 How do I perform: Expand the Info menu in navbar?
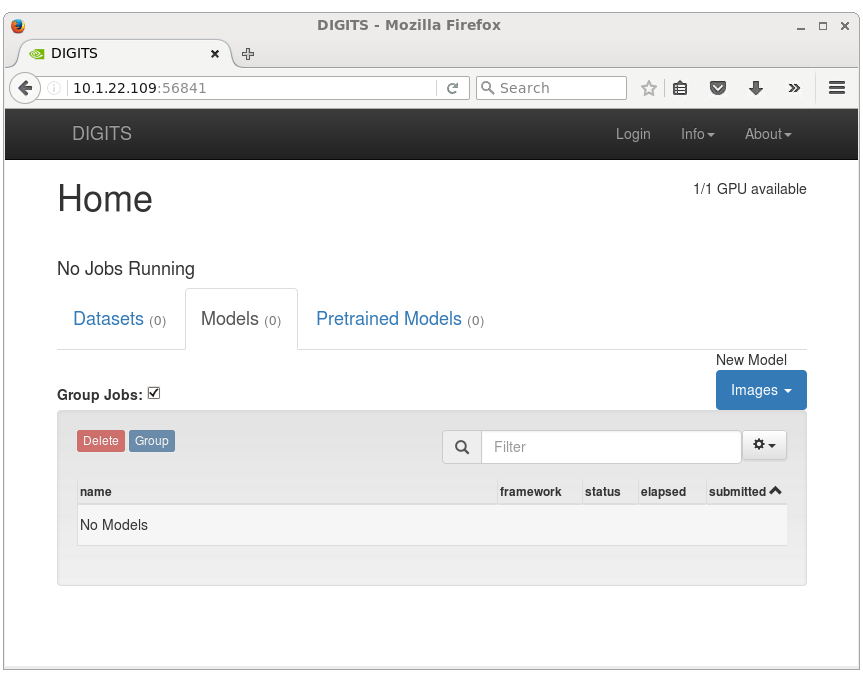point(697,134)
